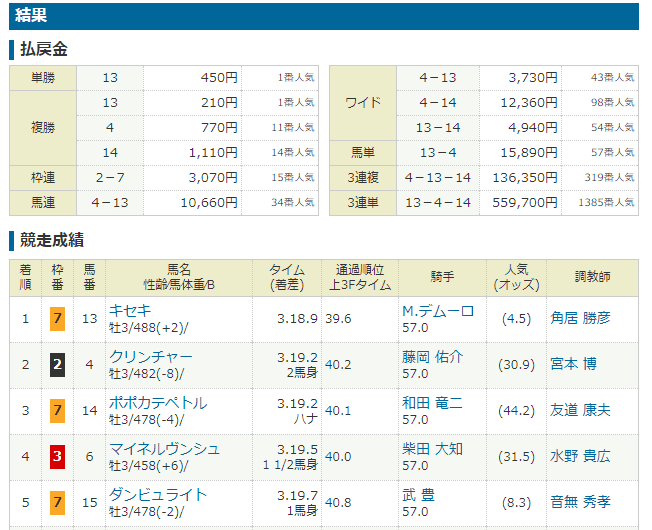Select the 559,700円 trifecta payout
This screenshot has width=652, height=530.
pyautogui.click(x=525, y=203)
